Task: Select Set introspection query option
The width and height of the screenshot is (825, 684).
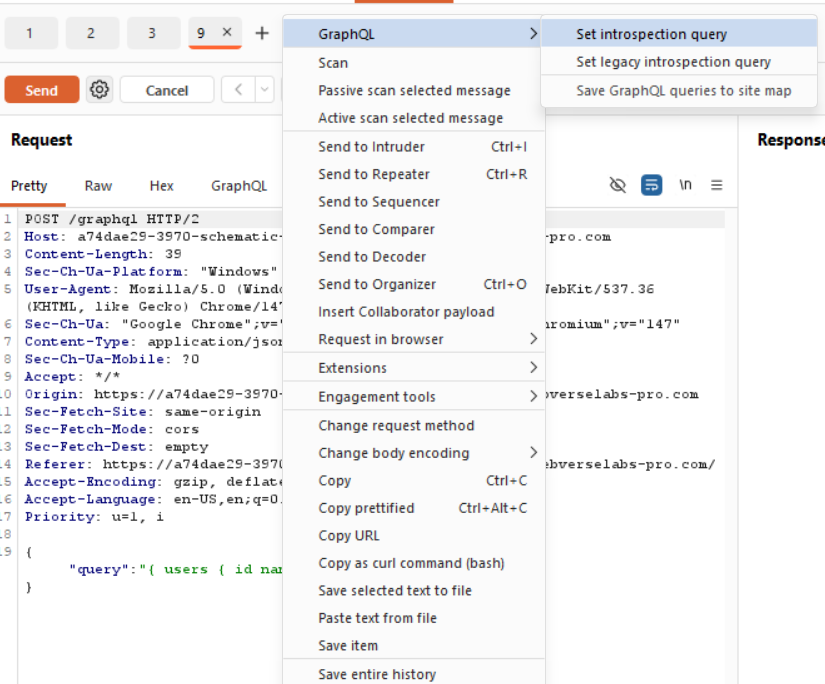Action: point(651,34)
